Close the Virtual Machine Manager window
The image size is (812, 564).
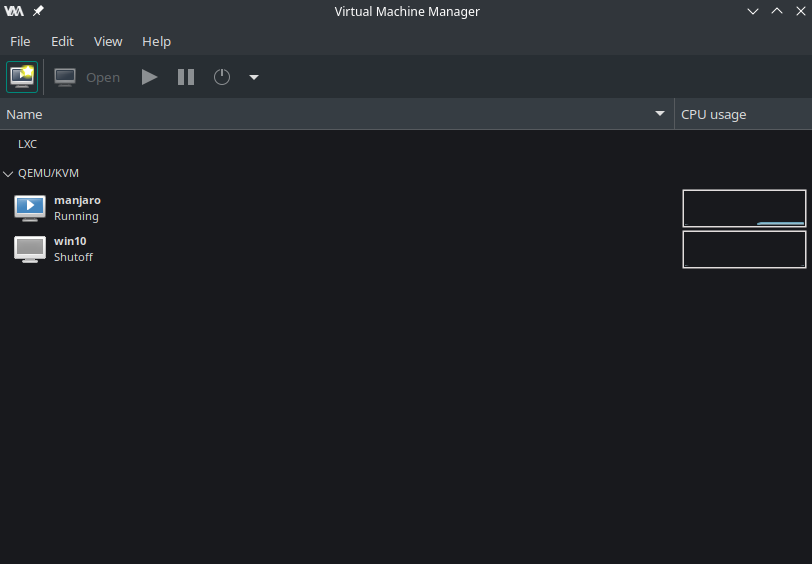coord(801,11)
